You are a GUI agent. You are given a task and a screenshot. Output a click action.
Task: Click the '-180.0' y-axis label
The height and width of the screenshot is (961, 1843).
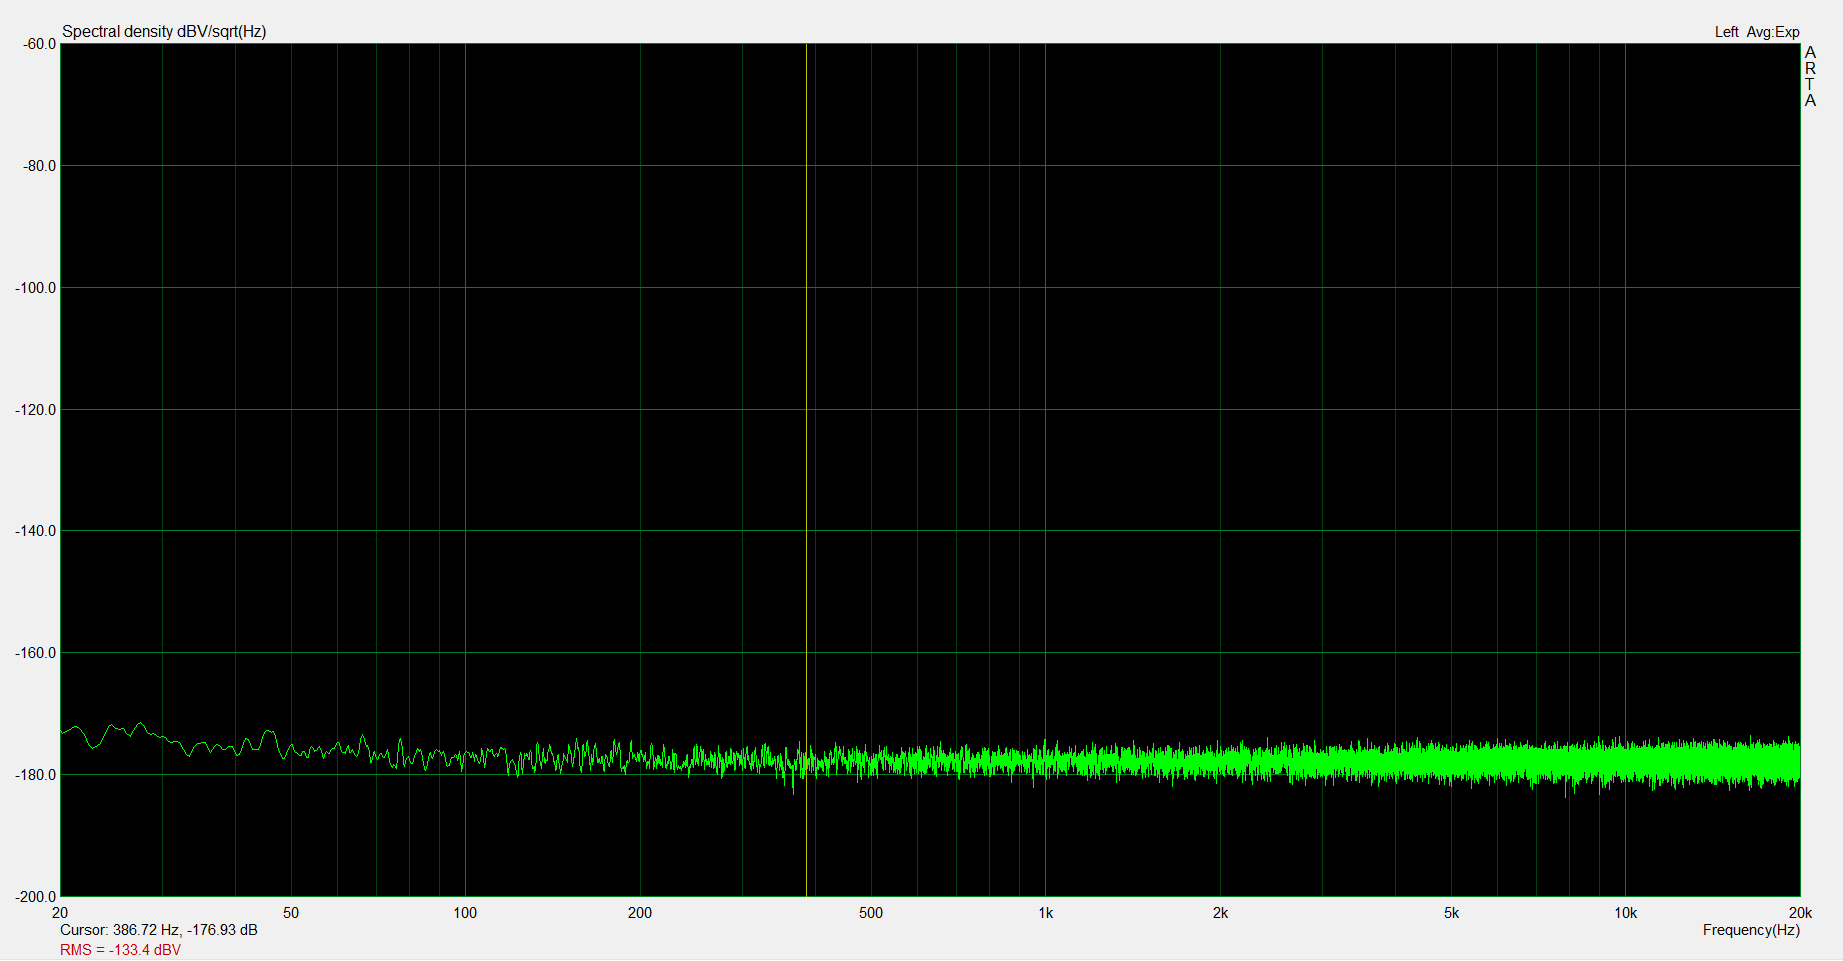click(x=36, y=775)
